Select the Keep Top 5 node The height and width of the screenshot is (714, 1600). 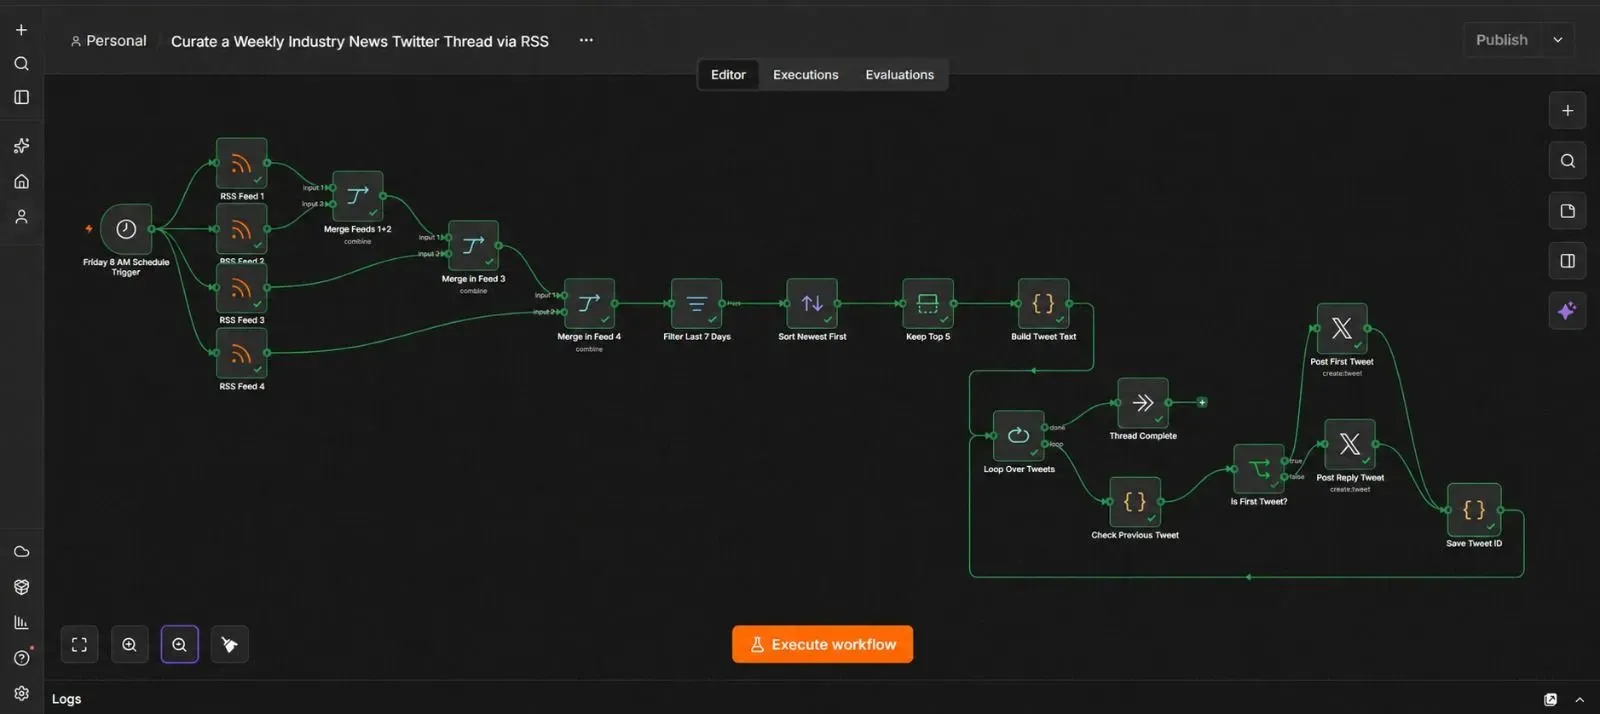click(x=928, y=304)
